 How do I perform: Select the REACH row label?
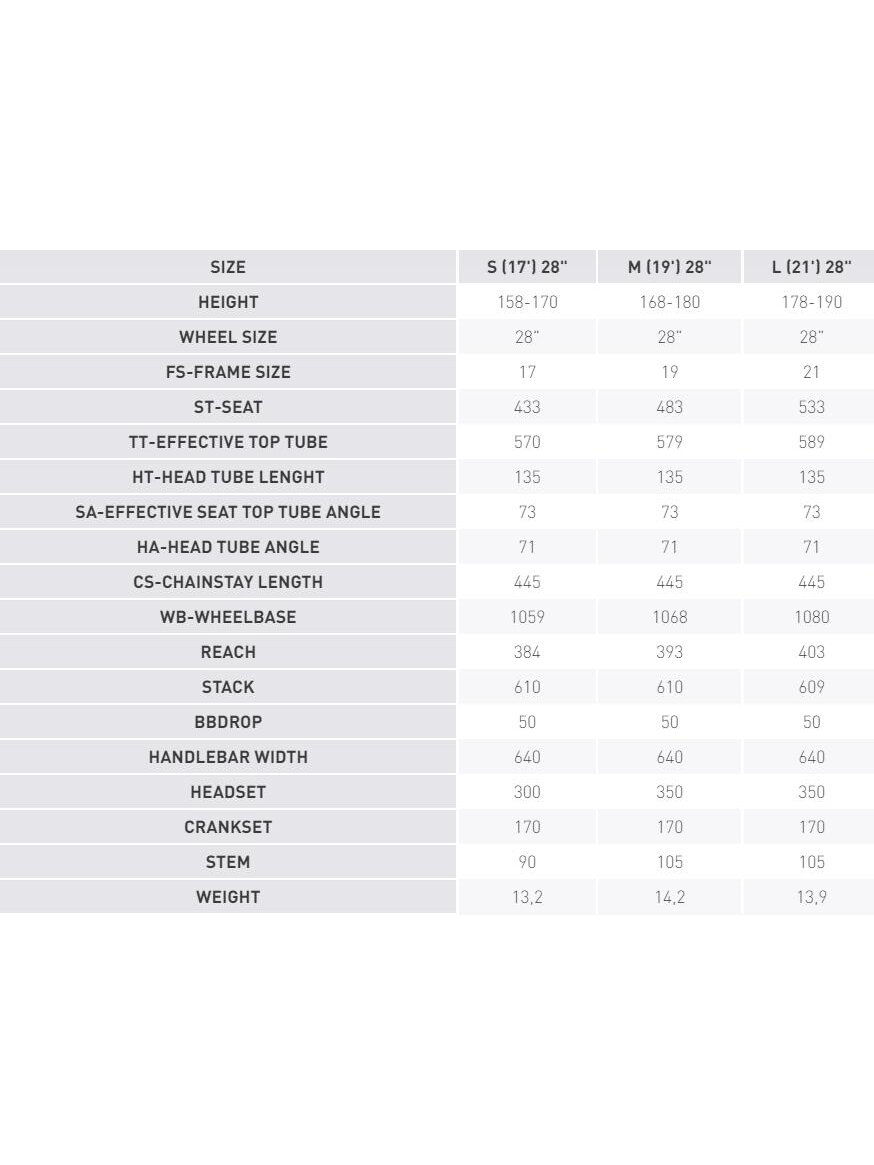tap(227, 652)
